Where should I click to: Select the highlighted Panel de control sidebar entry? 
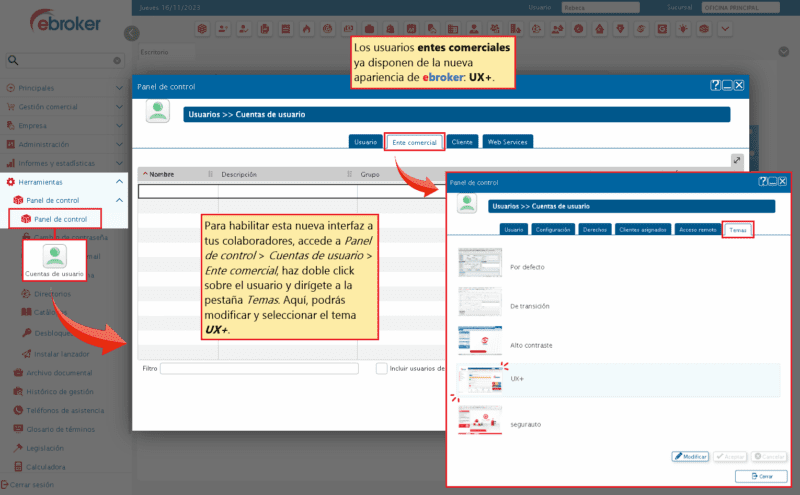(55, 219)
